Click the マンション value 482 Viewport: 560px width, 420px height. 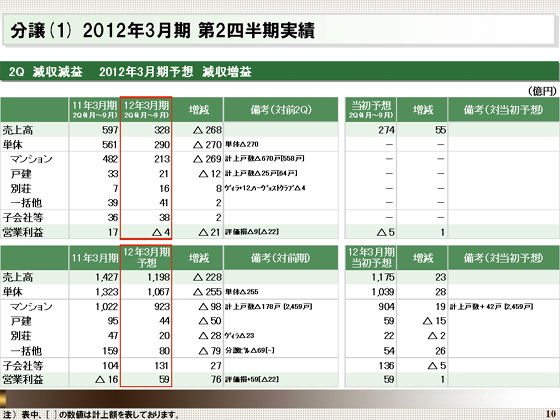(110, 159)
